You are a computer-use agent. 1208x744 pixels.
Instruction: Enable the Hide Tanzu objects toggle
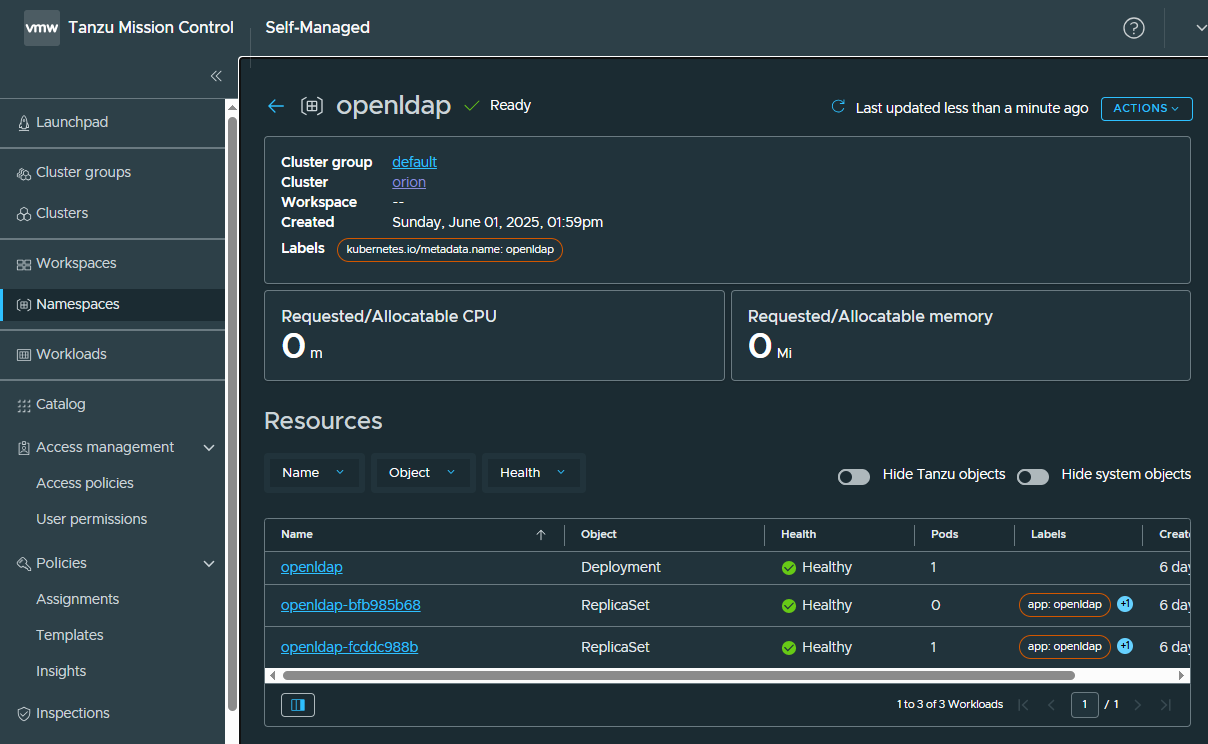[x=854, y=477]
